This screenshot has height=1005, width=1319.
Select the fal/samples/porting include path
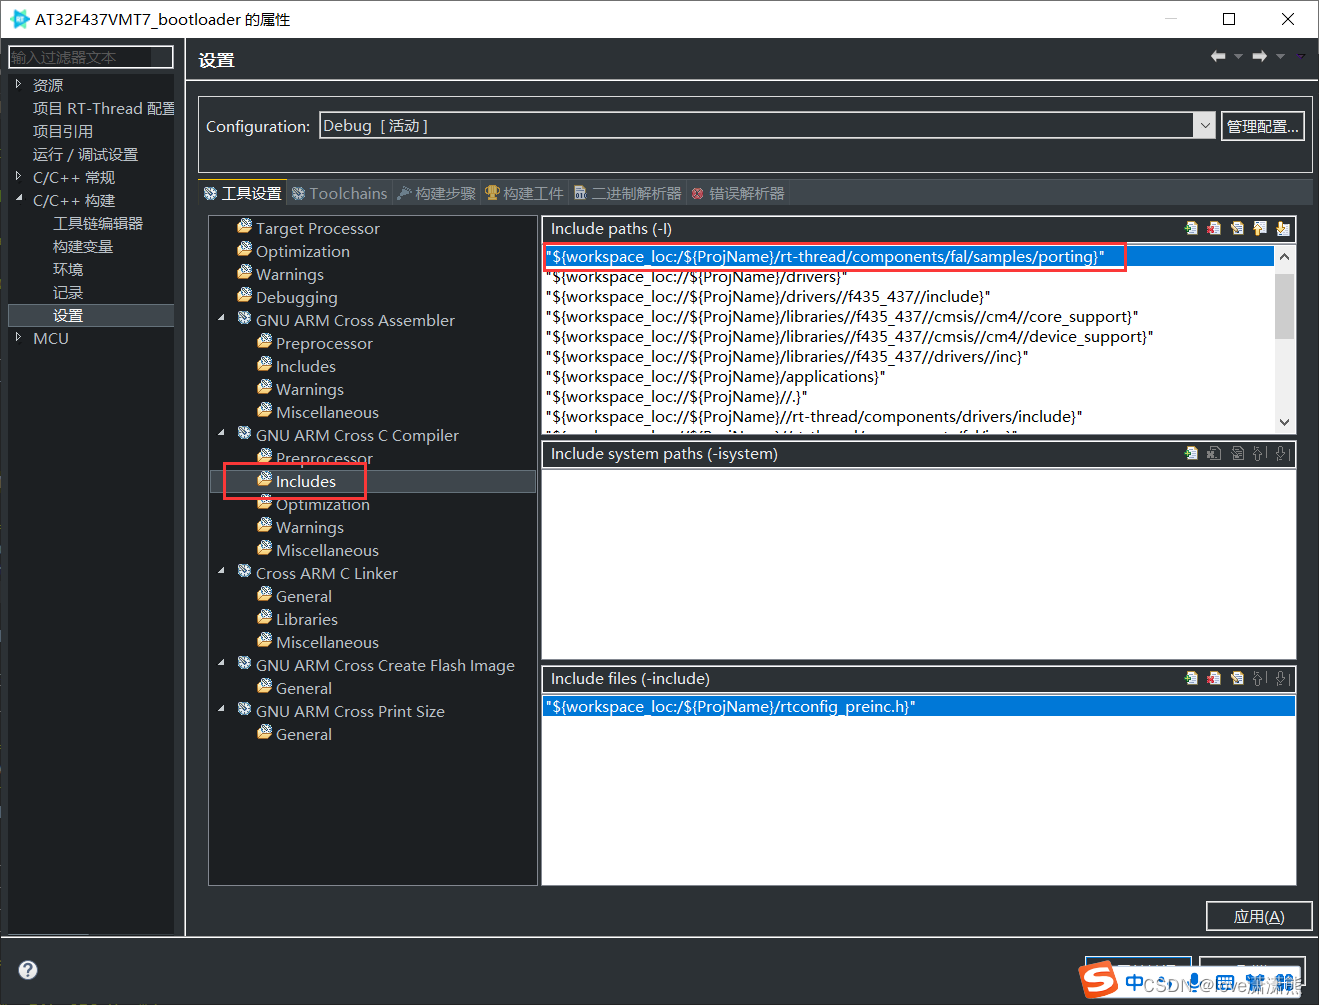909,256
